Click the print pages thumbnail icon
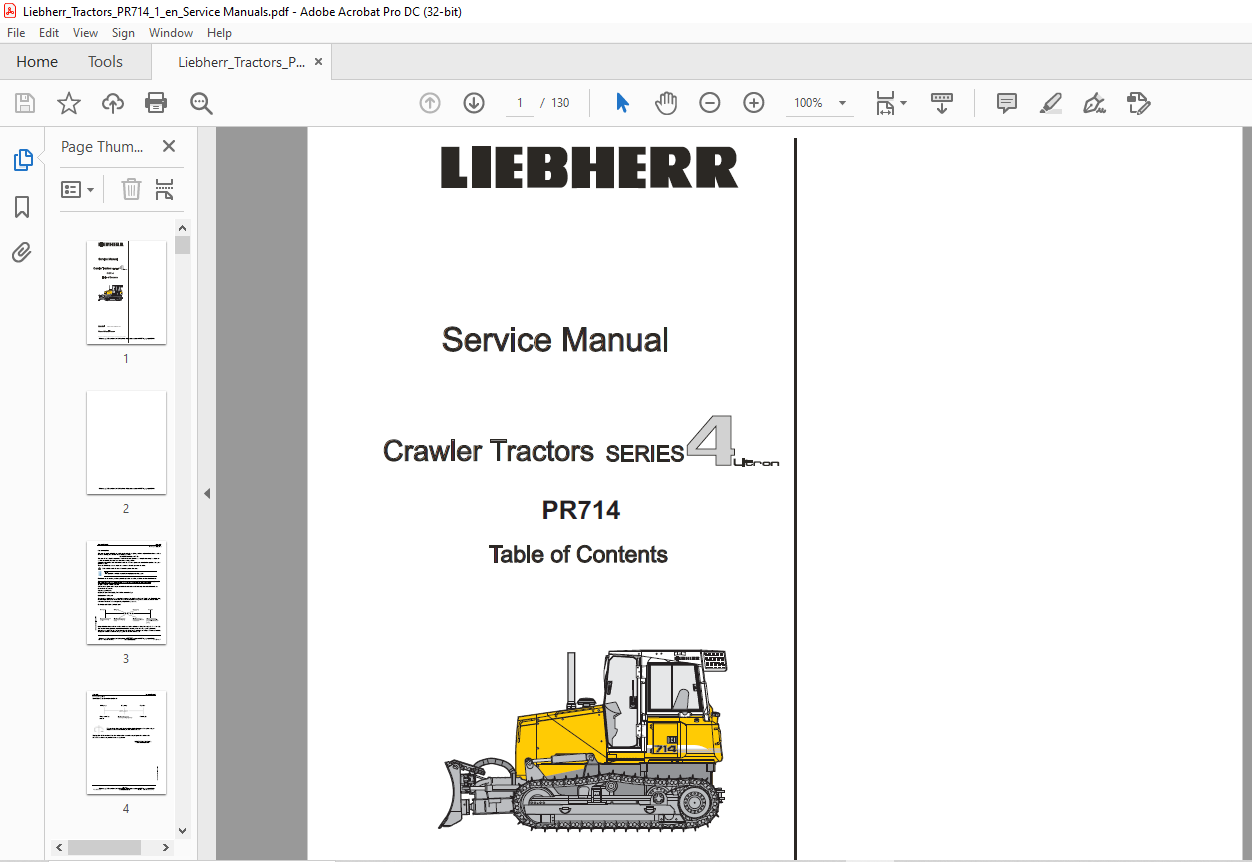 [x=165, y=189]
